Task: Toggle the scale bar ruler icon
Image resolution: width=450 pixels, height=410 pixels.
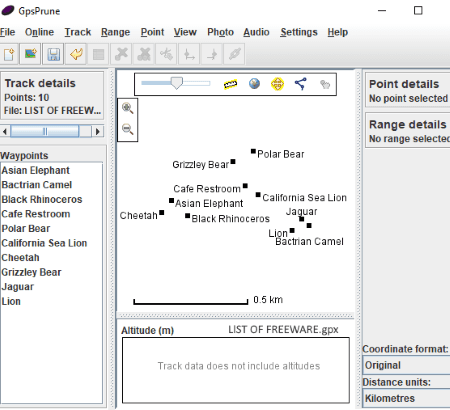Action: click(230, 84)
